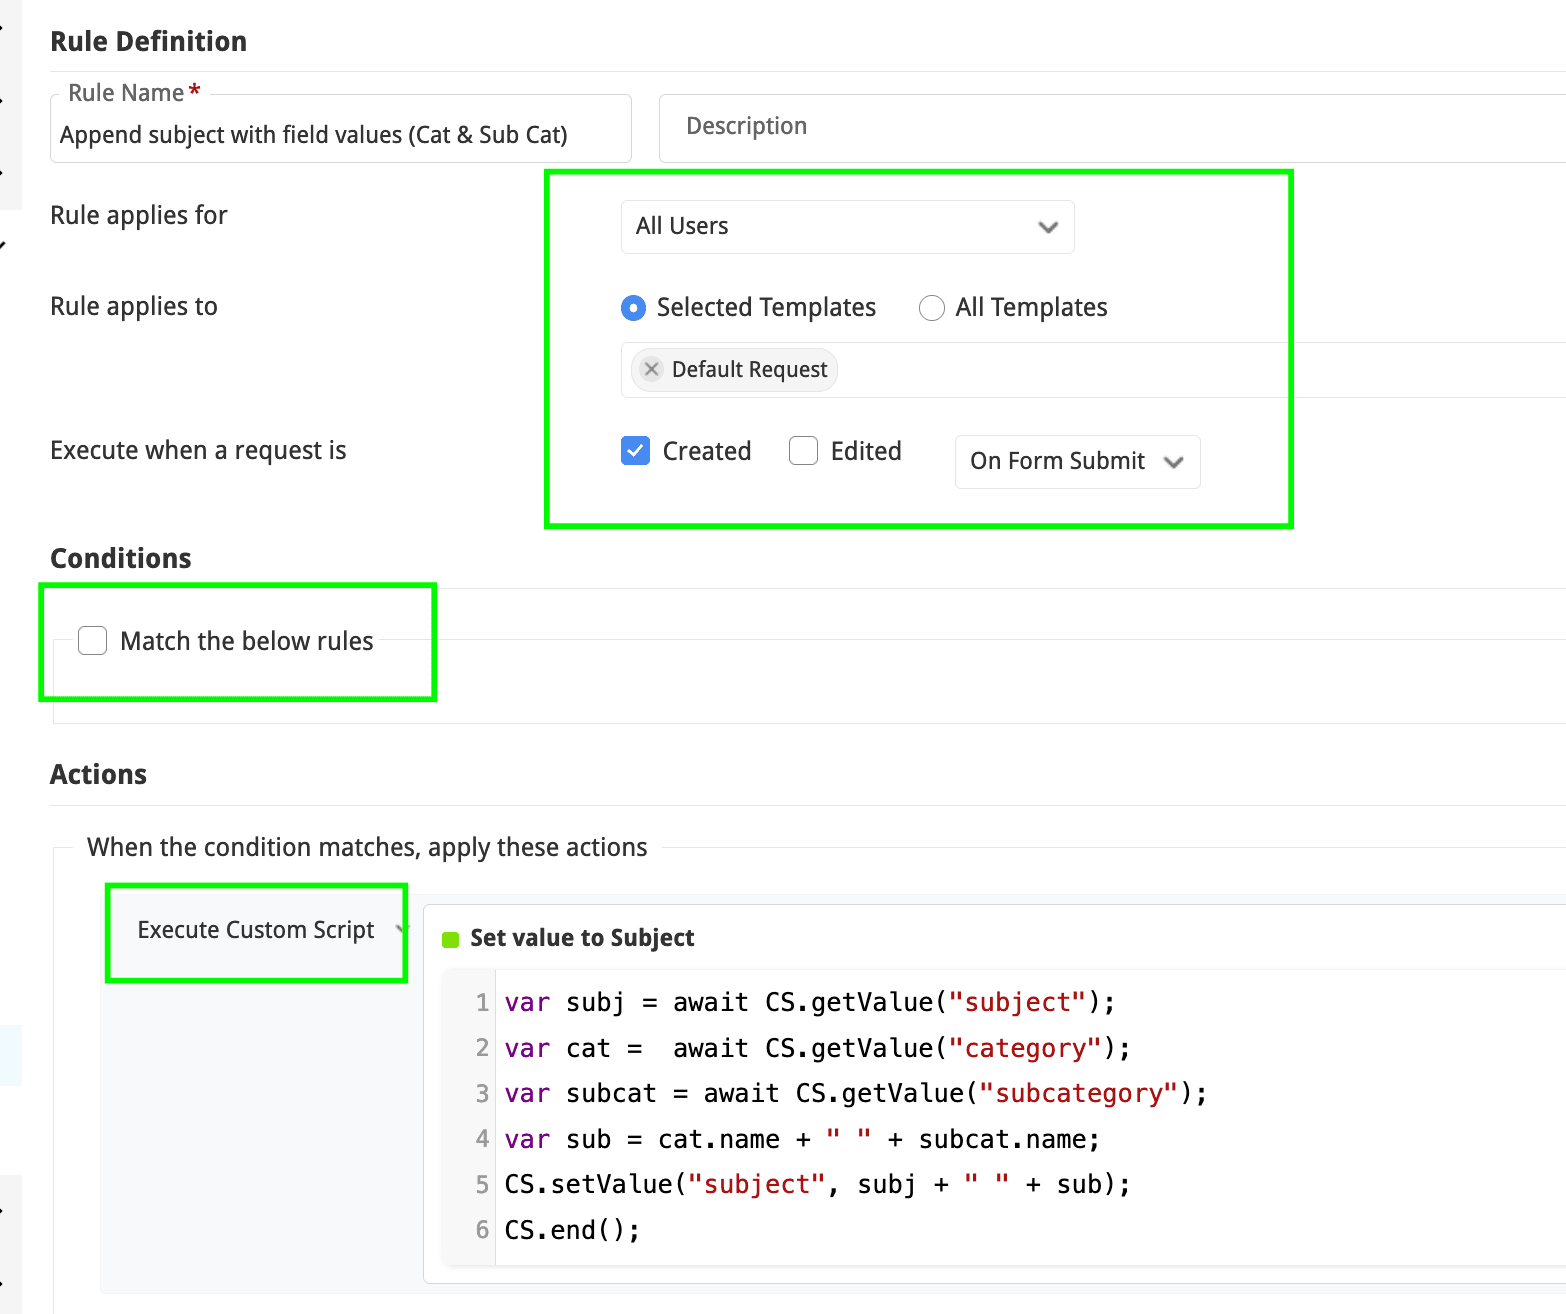
Task: Click into the Description field
Action: (1100, 127)
